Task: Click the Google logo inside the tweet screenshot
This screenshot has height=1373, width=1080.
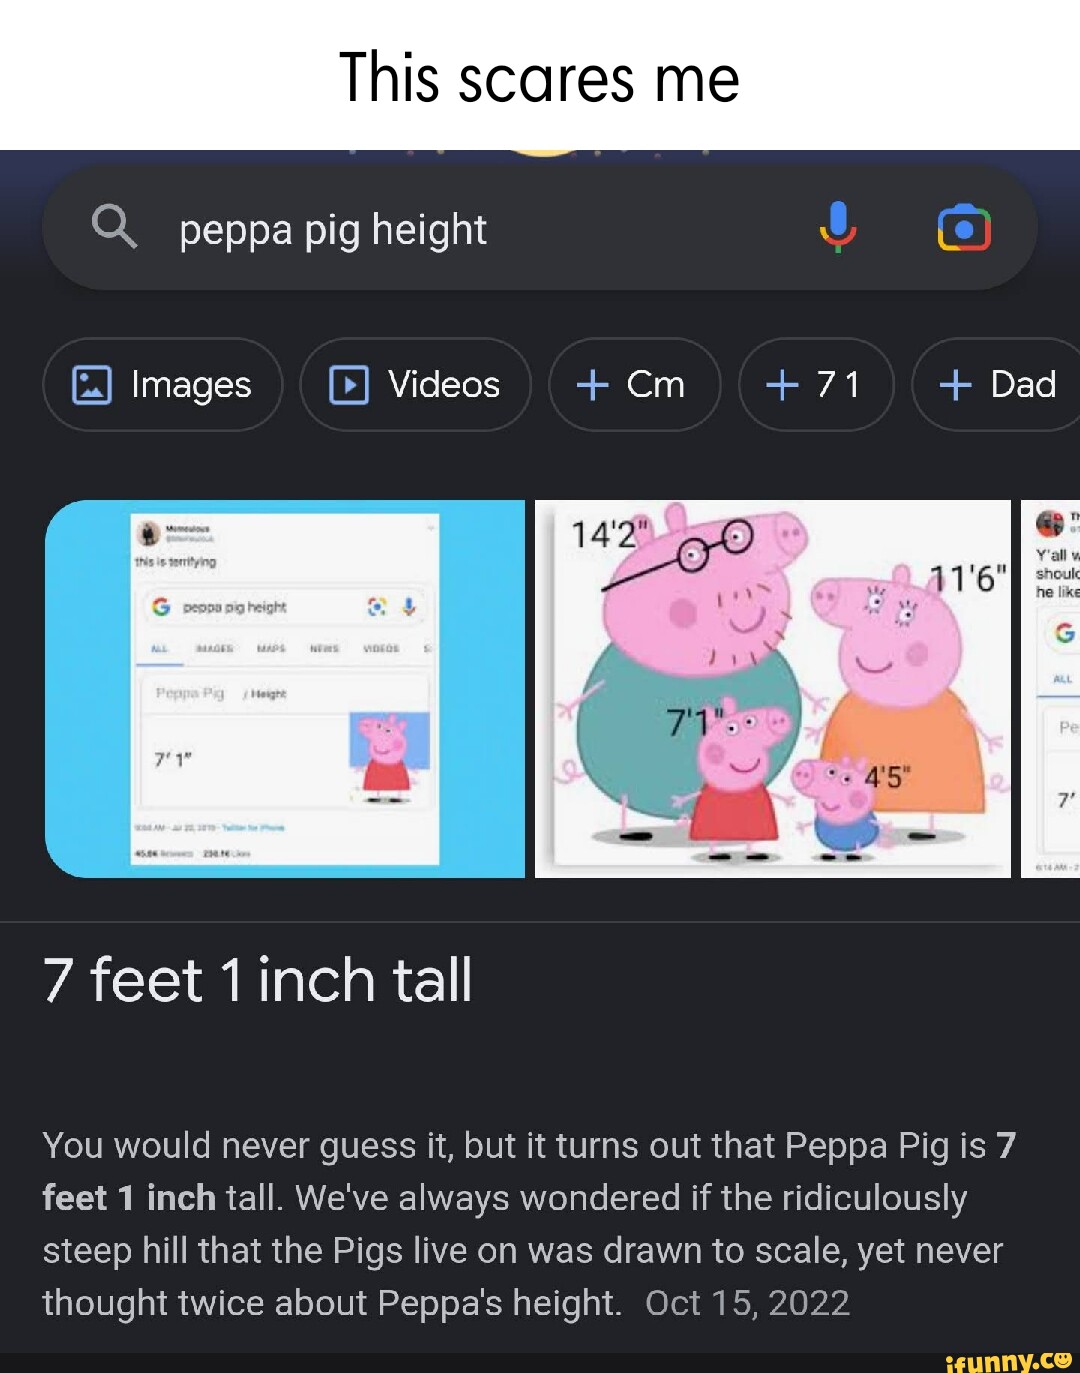Action: 159,607
